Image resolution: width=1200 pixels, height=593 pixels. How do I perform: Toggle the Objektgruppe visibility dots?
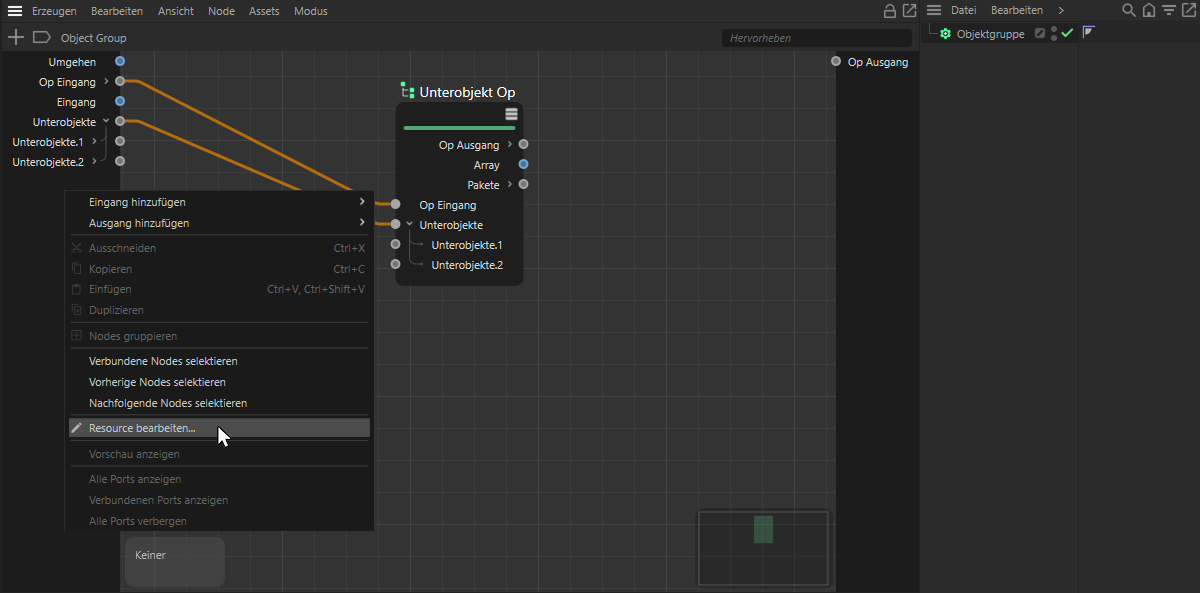(x=1054, y=33)
